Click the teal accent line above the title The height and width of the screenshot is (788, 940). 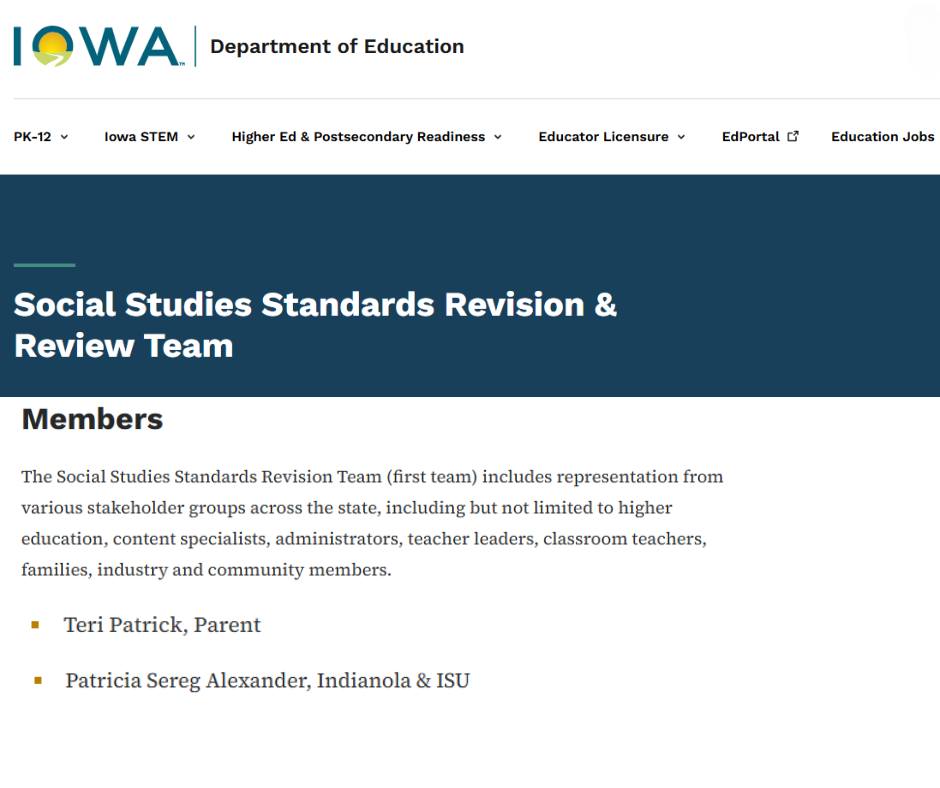pyautogui.click(x=44, y=264)
